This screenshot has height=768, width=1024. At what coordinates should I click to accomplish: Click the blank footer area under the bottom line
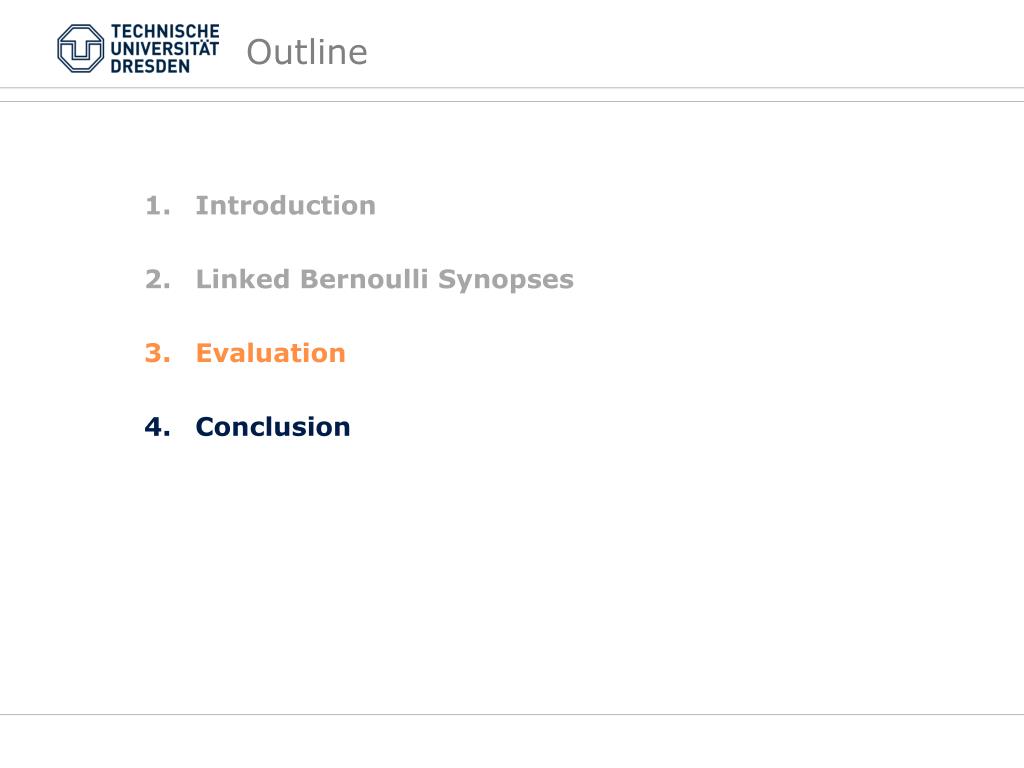click(x=512, y=742)
